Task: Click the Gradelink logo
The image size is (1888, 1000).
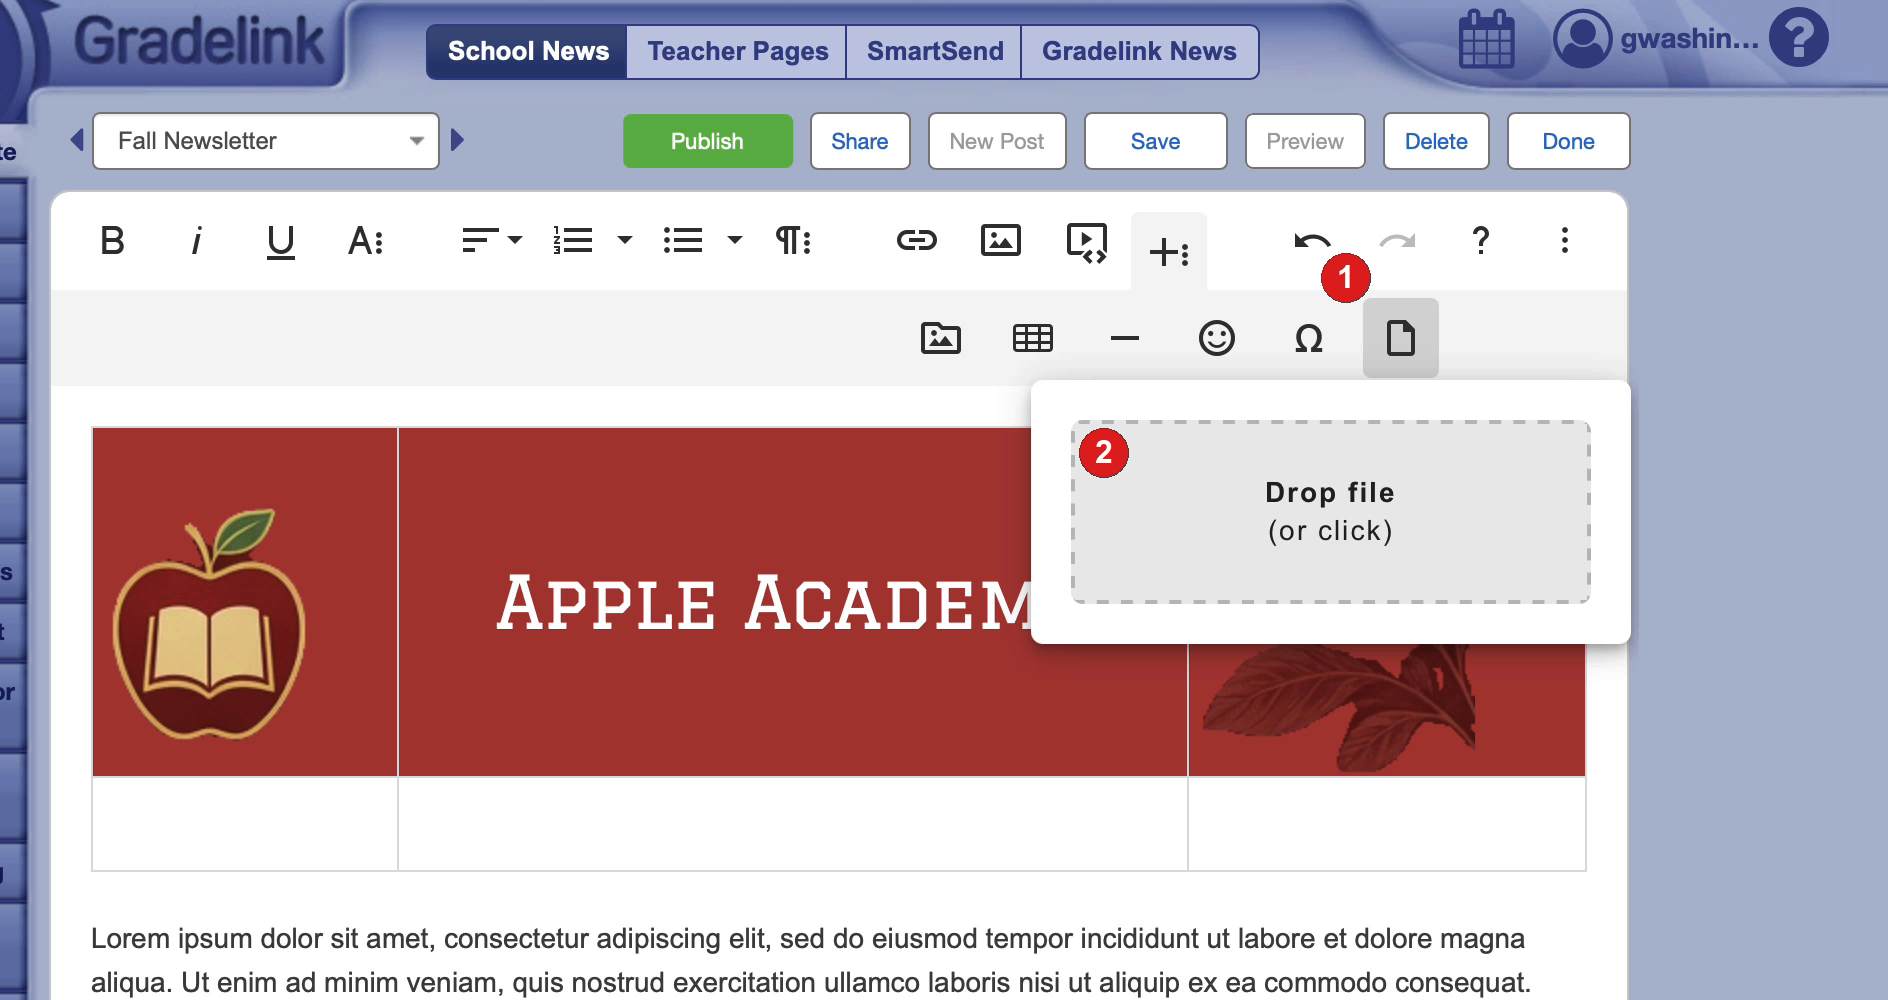Action: (199, 42)
